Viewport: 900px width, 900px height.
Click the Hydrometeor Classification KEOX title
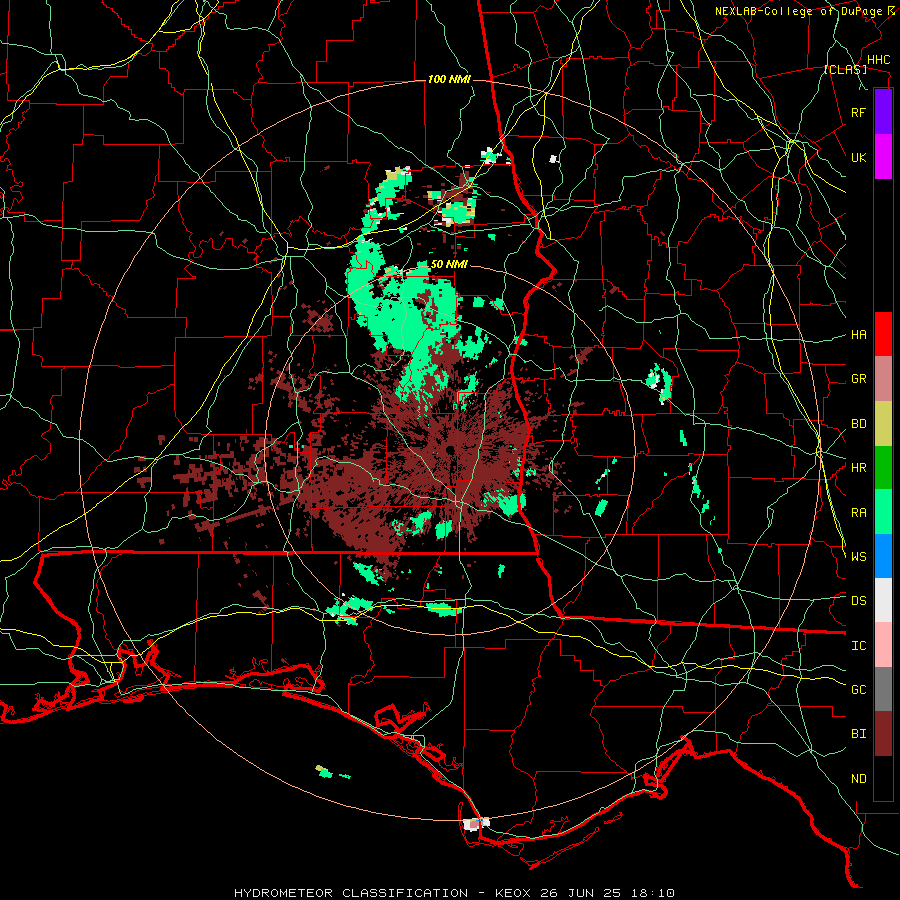454,893
